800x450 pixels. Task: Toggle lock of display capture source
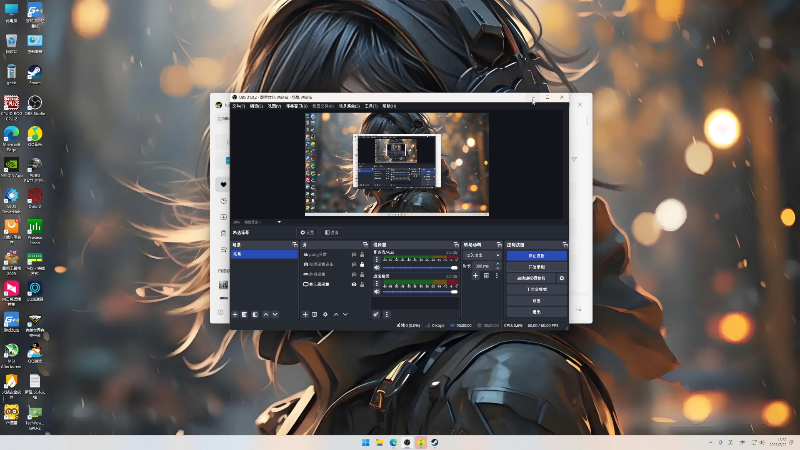tap(362, 284)
